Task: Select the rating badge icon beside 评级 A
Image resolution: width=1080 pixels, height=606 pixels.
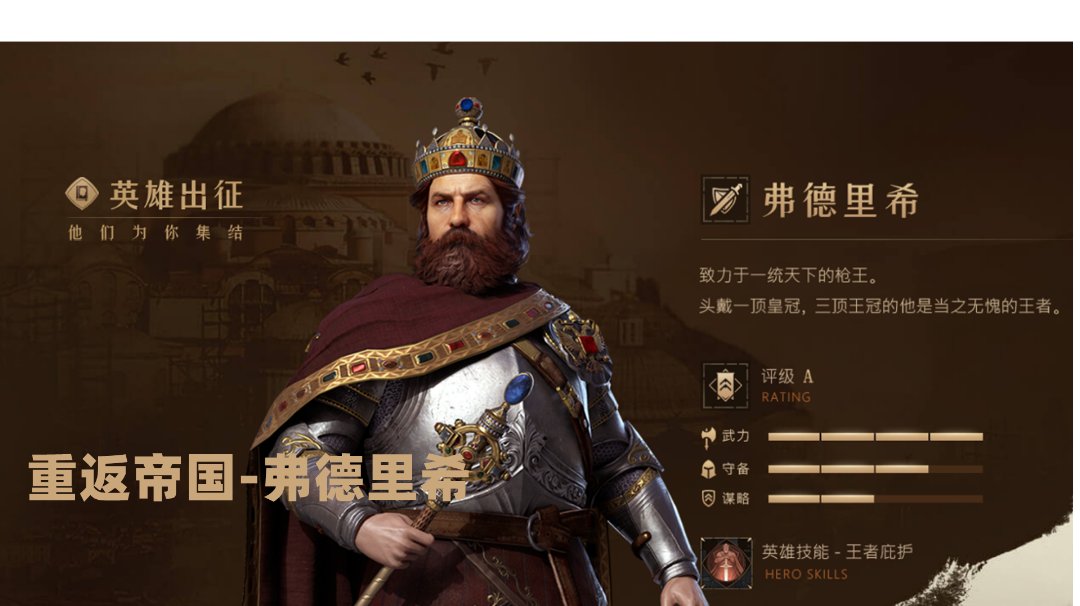Action: pos(725,386)
